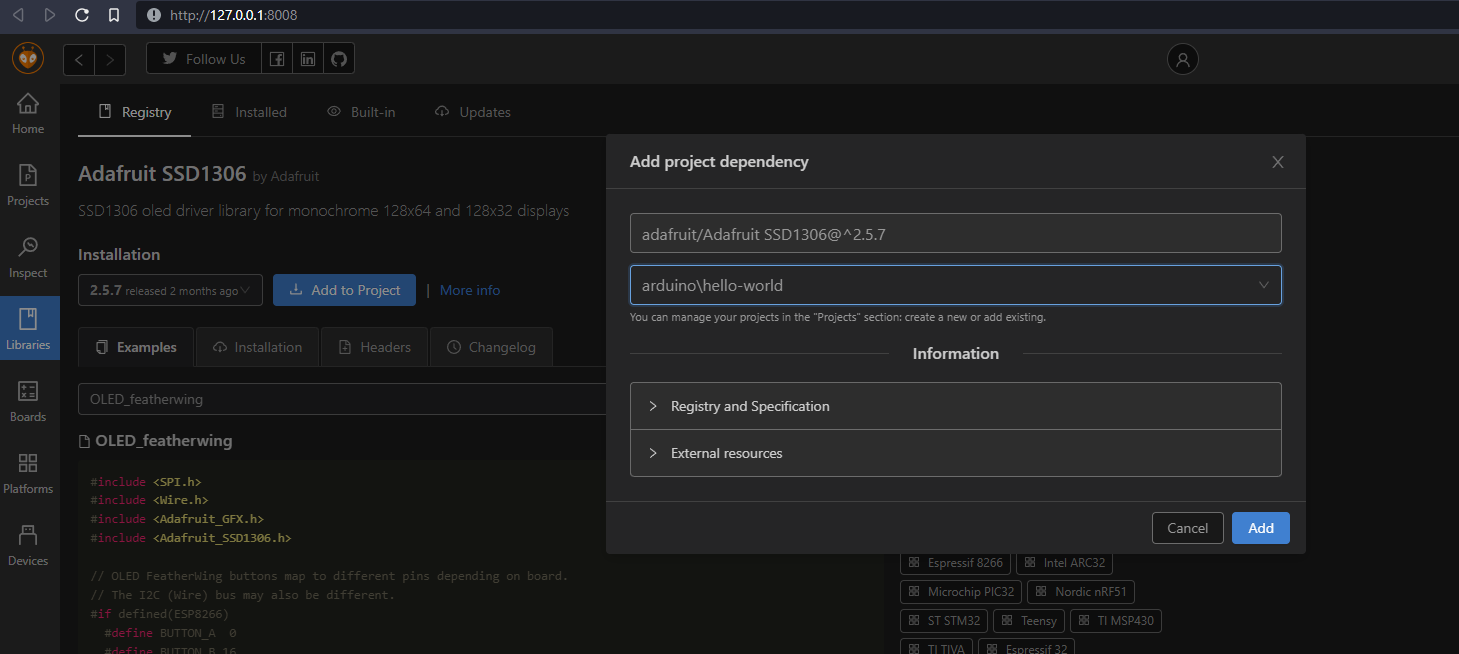Switch to the Built-in tab
The height and width of the screenshot is (654, 1459).
361,112
